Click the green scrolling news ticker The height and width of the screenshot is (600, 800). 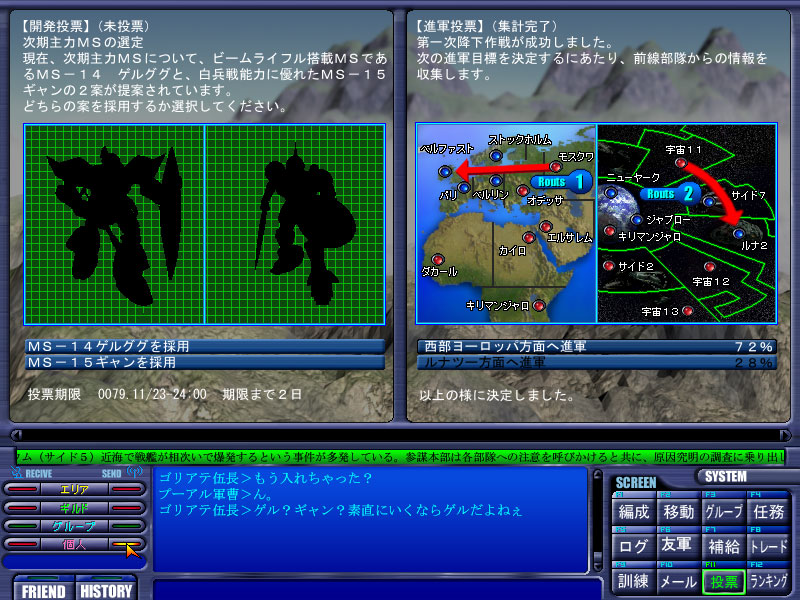coord(400,456)
